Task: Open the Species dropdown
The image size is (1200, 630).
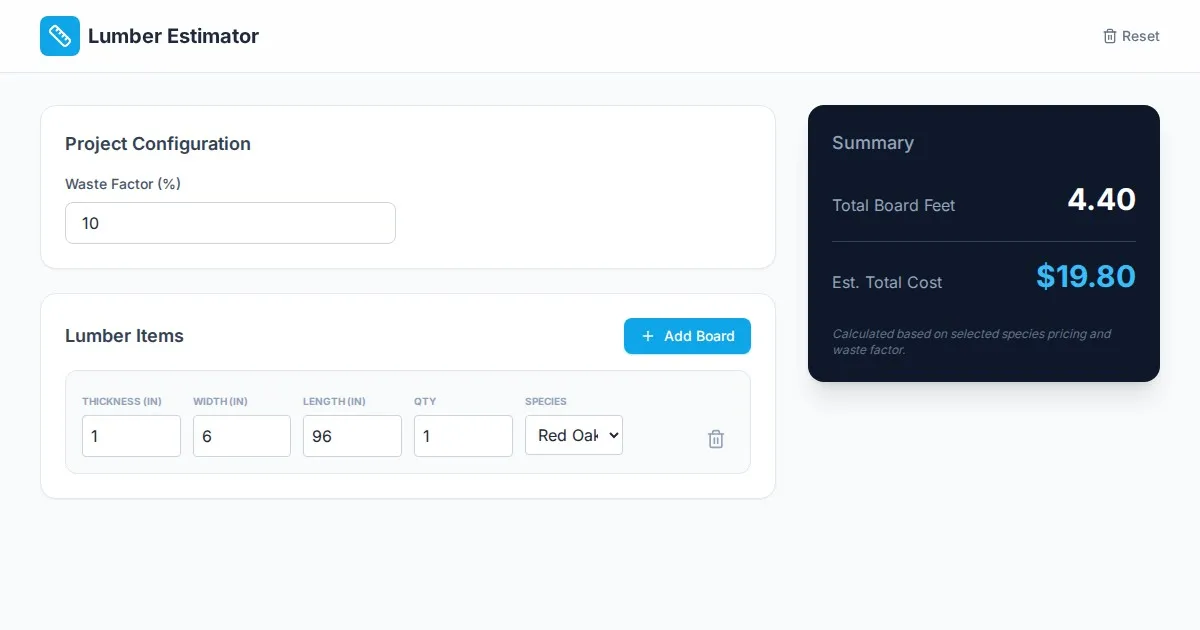Action: 574,435
